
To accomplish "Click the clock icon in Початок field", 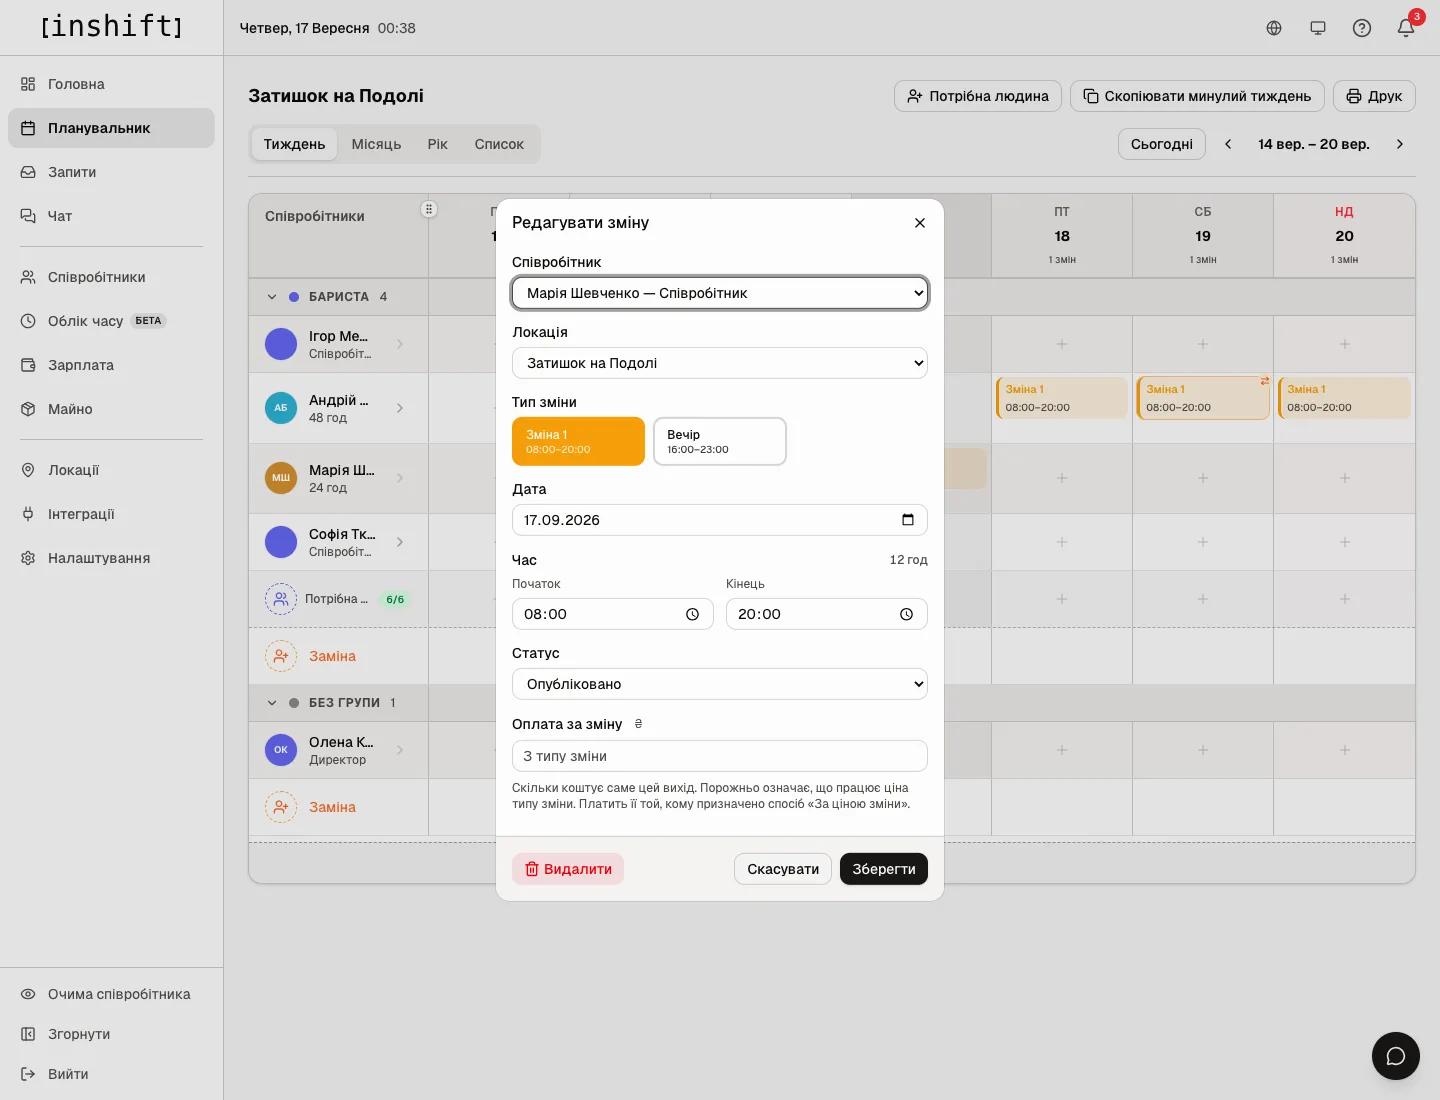I will [692, 614].
